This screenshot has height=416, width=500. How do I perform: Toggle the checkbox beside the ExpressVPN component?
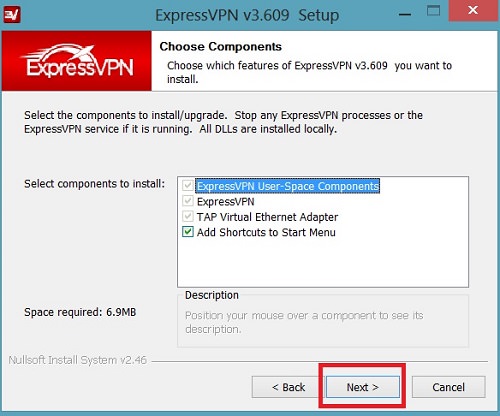click(x=188, y=201)
